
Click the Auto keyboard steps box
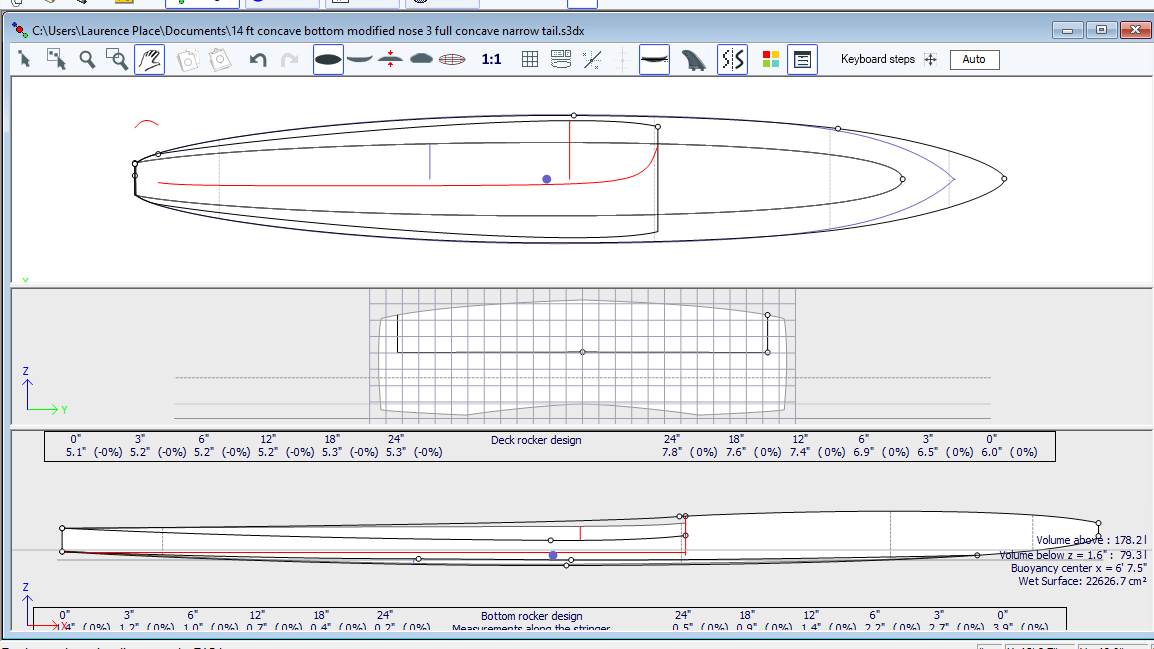[x=974, y=60]
